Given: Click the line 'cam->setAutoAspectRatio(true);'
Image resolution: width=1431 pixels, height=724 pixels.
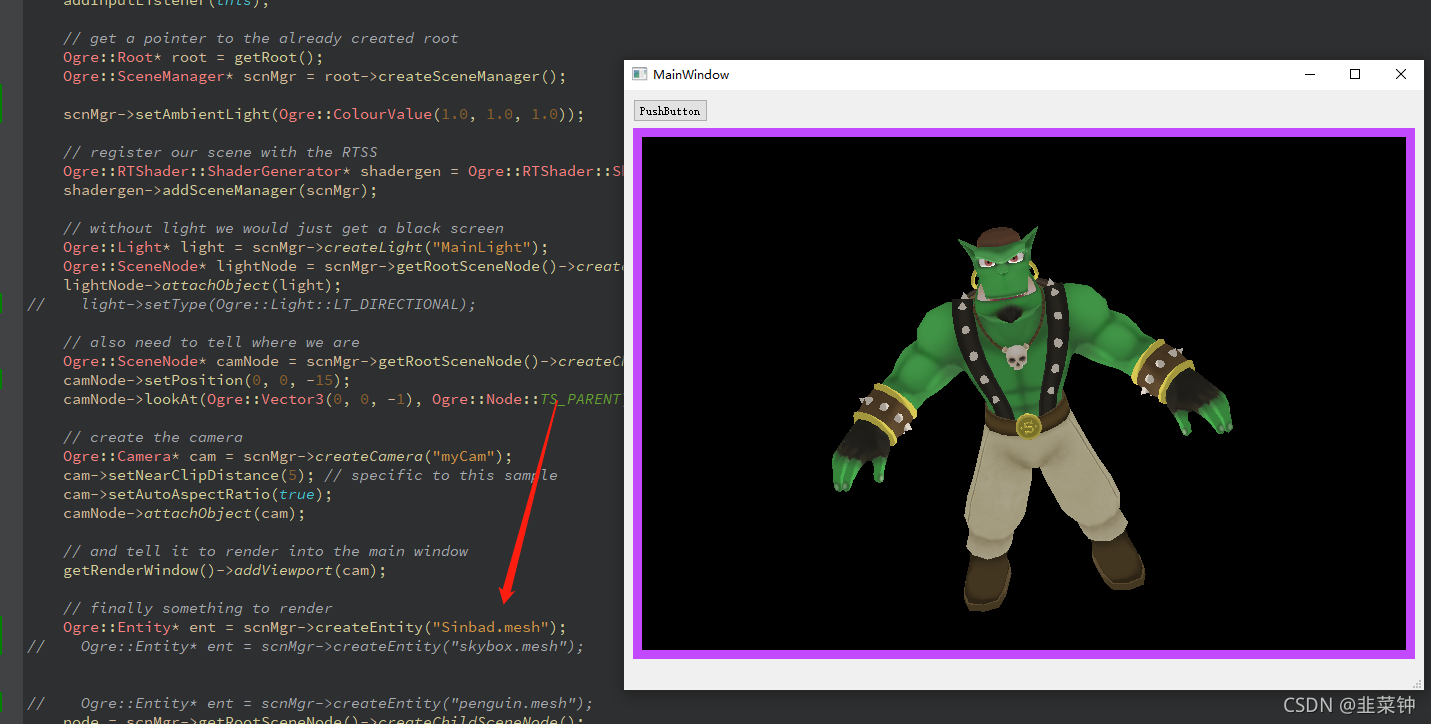Looking at the screenshot, I should (x=198, y=494).
